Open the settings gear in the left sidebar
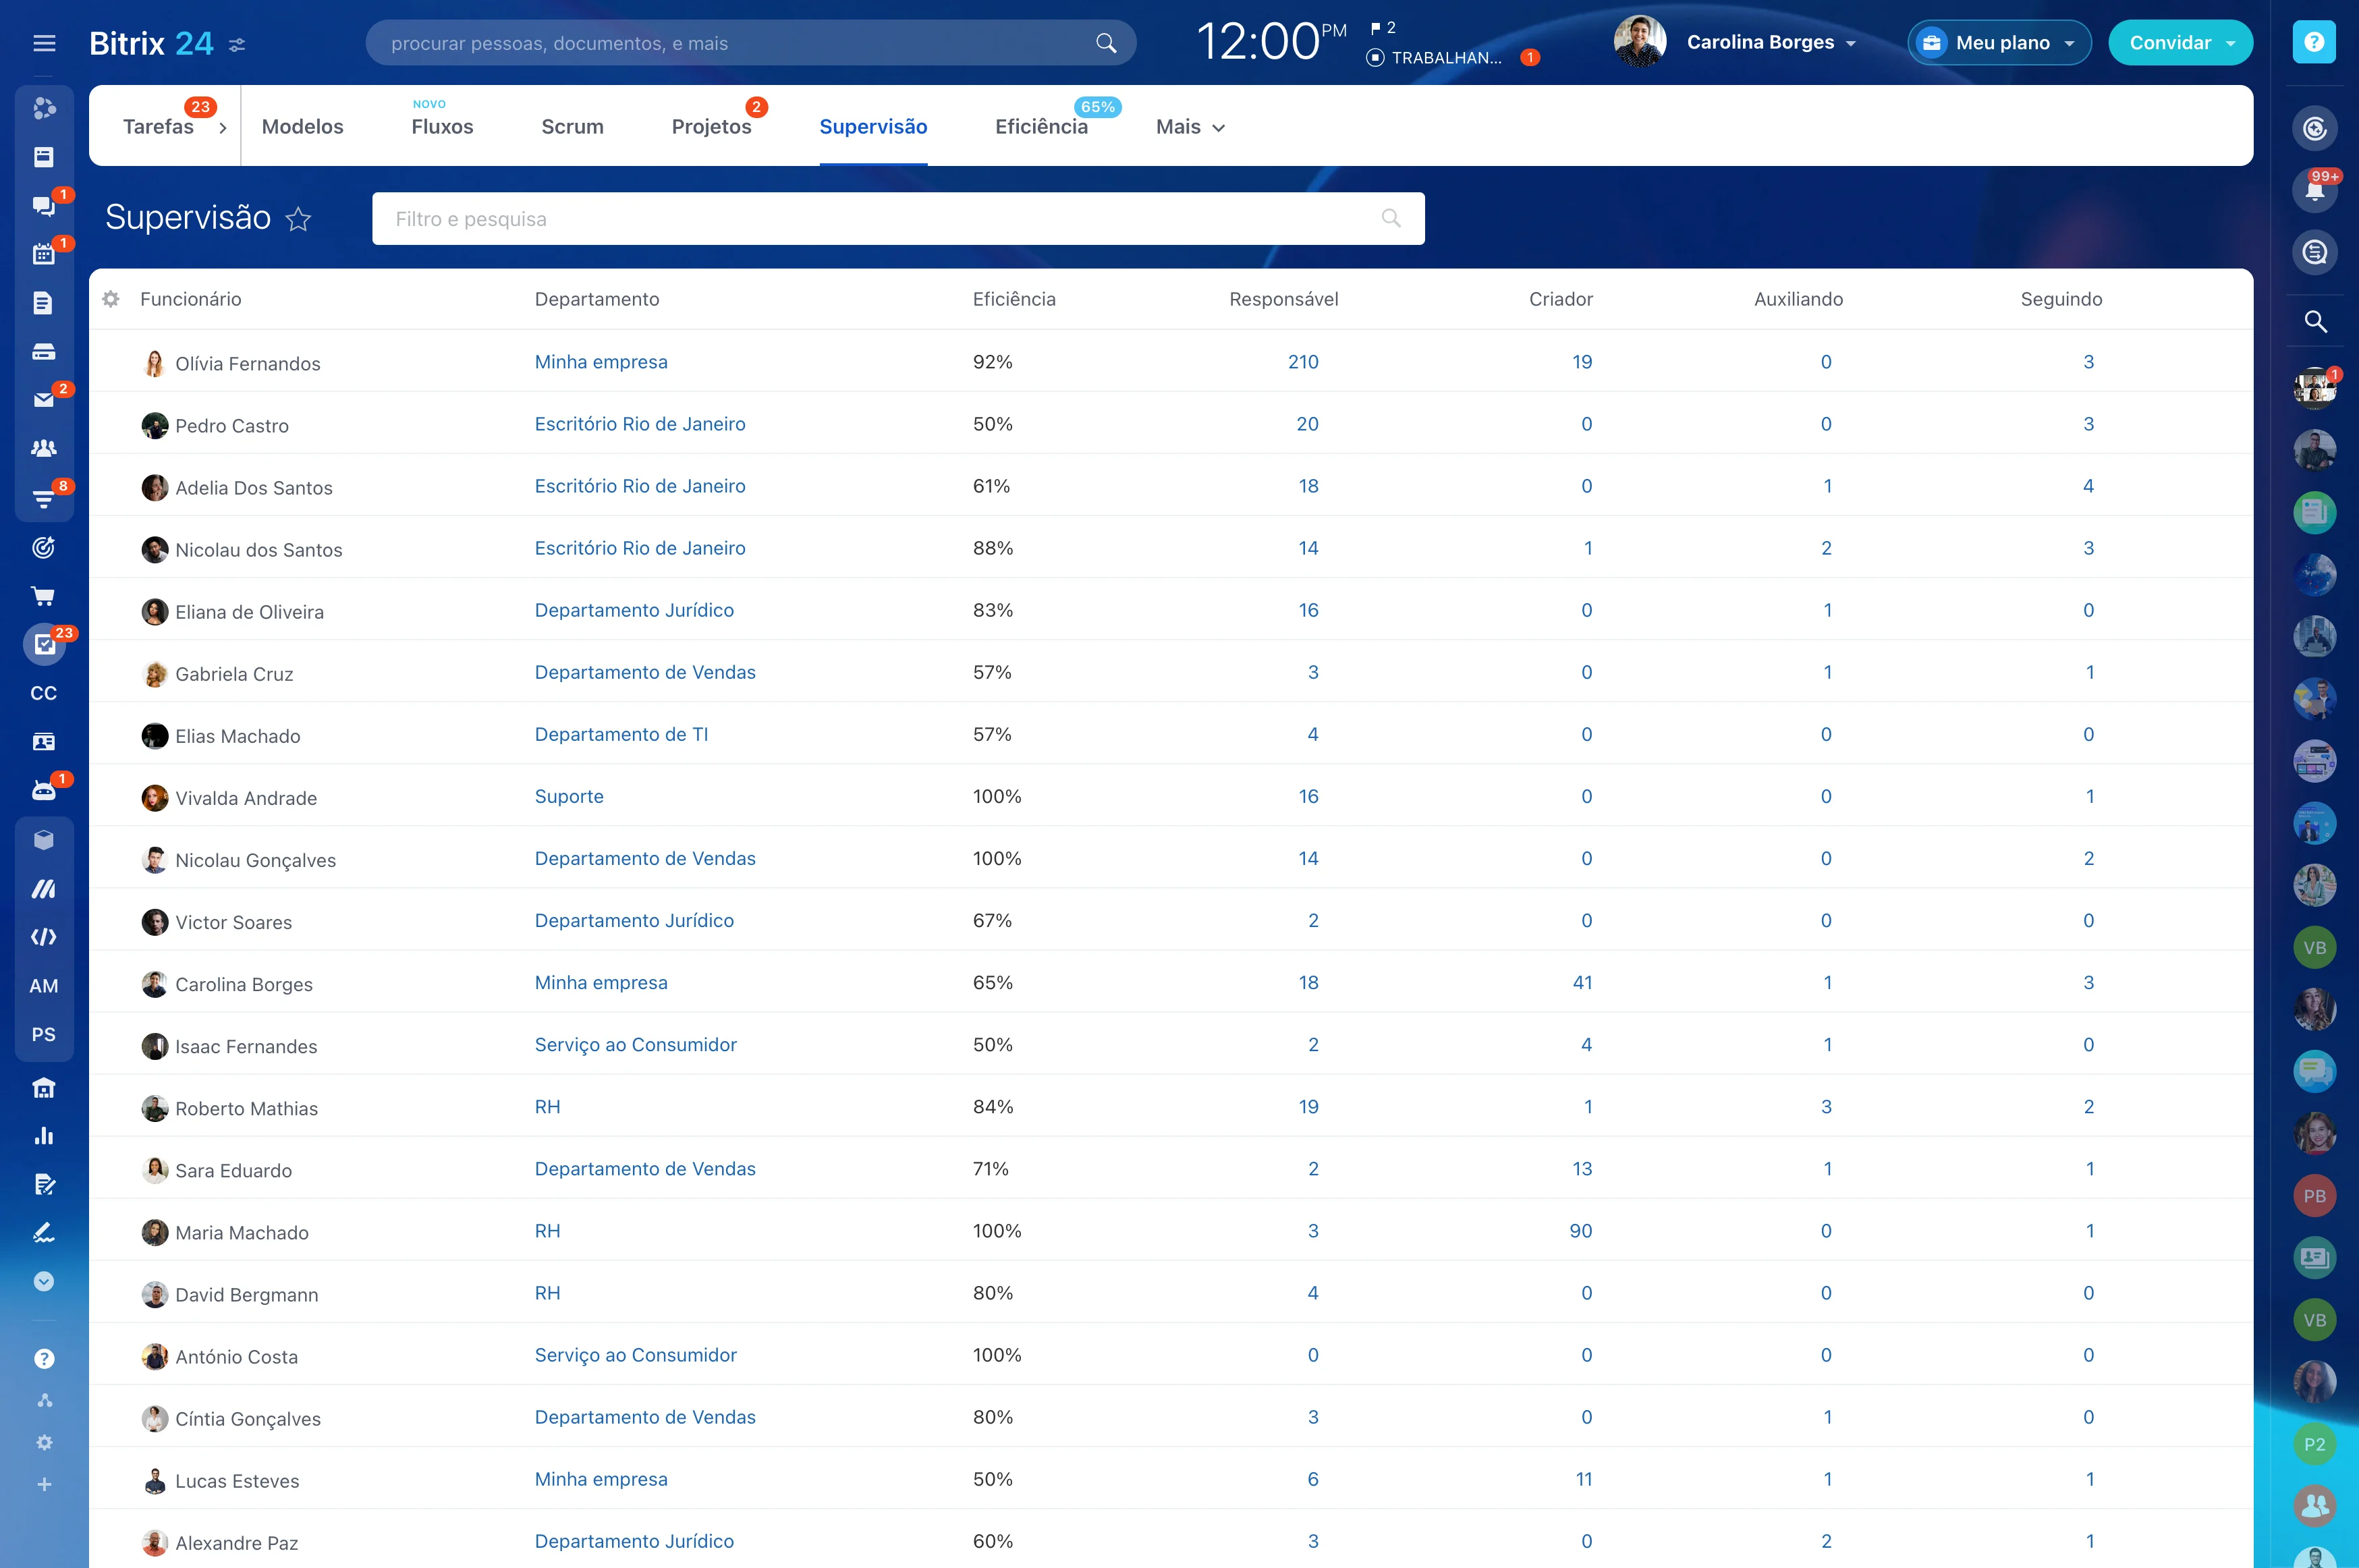The image size is (2359, 1568). coord(45,1442)
